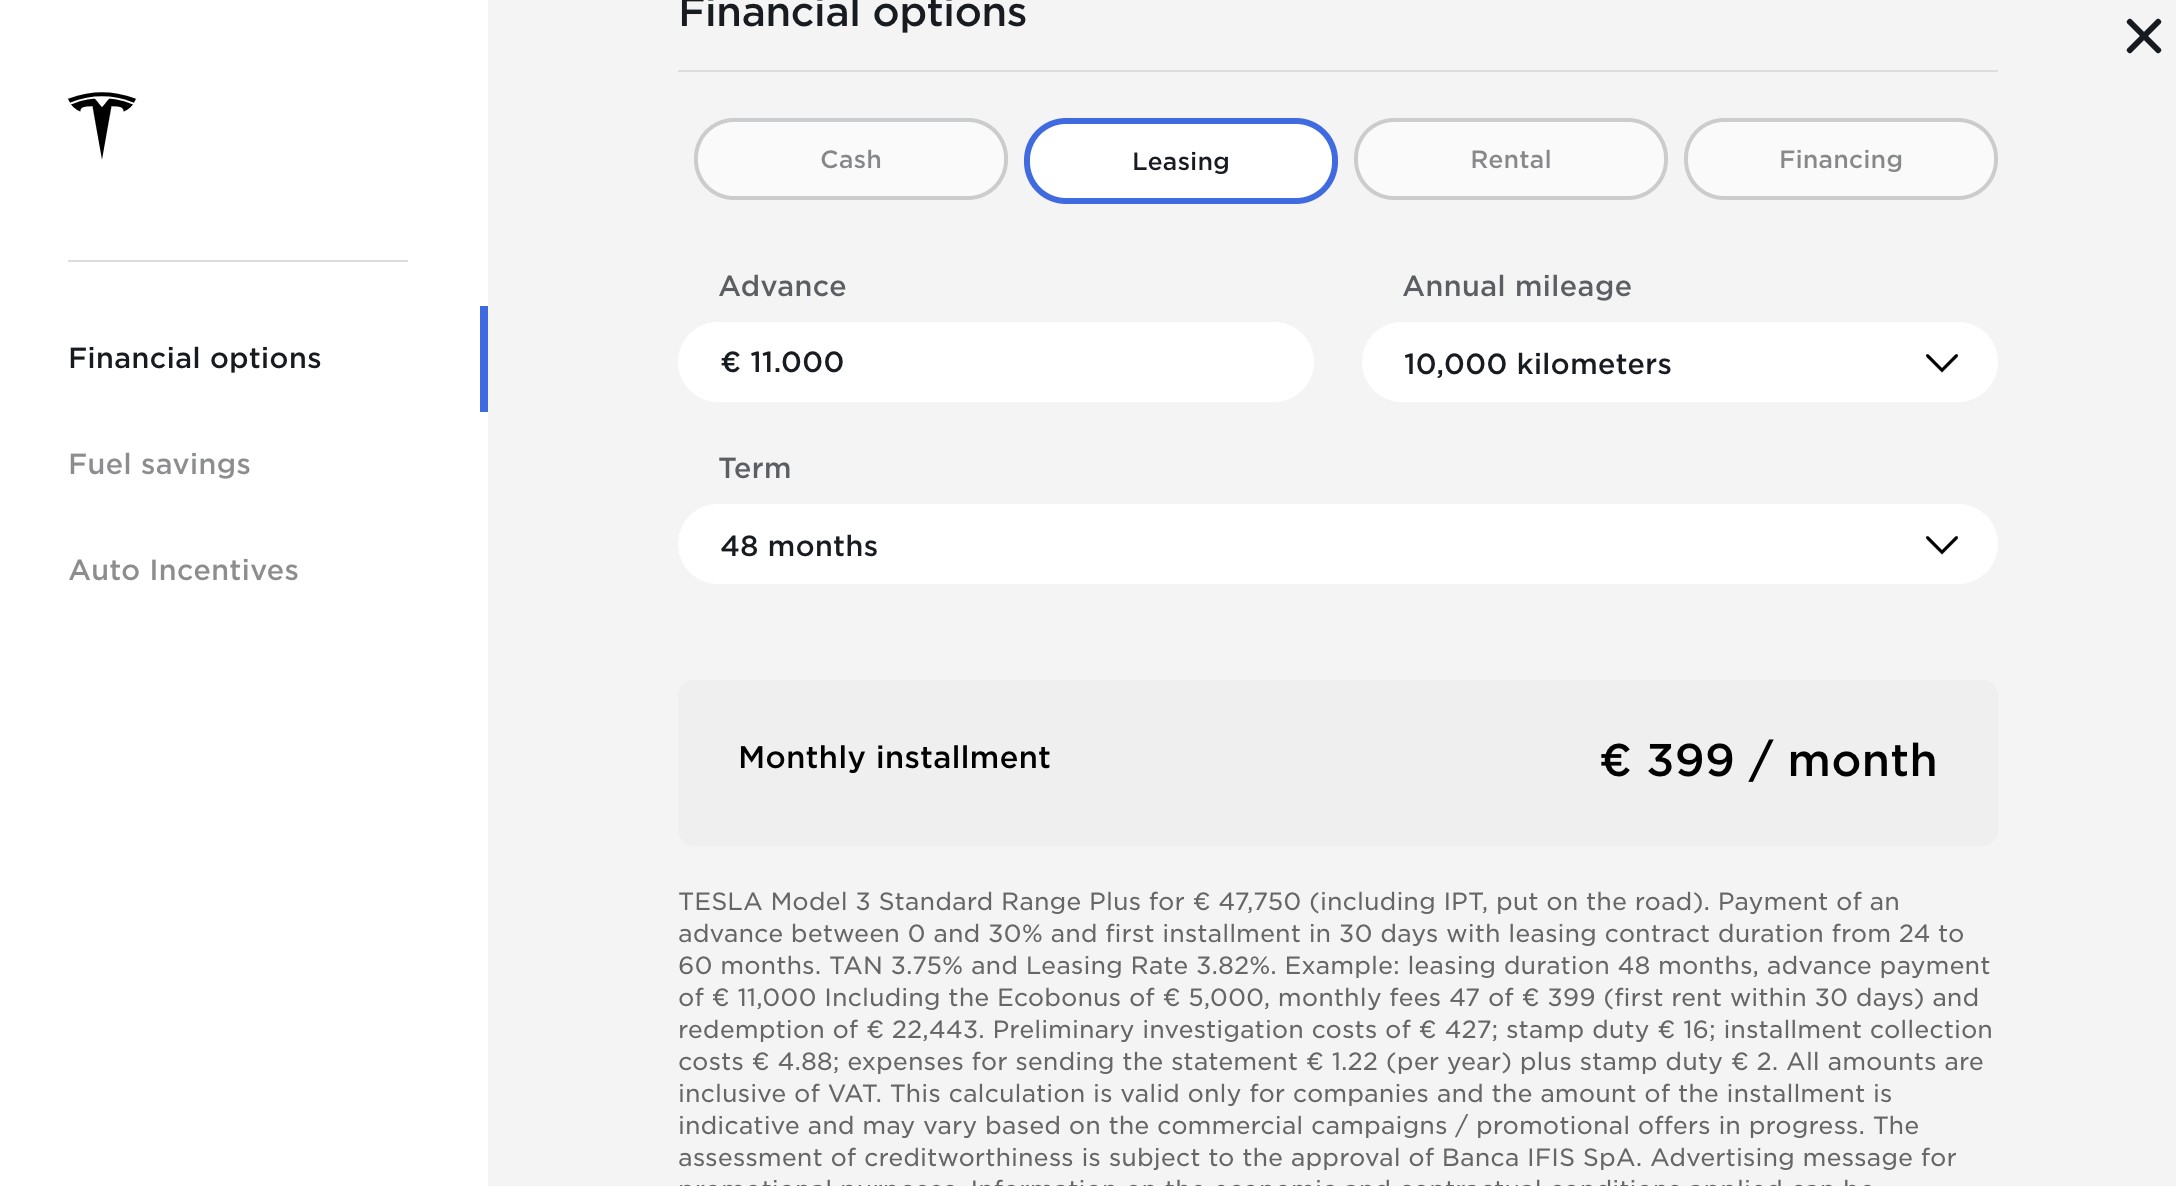The image size is (2176, 1186).
Task: Expand the Term 48 months dropdown
Action: 1338,545
